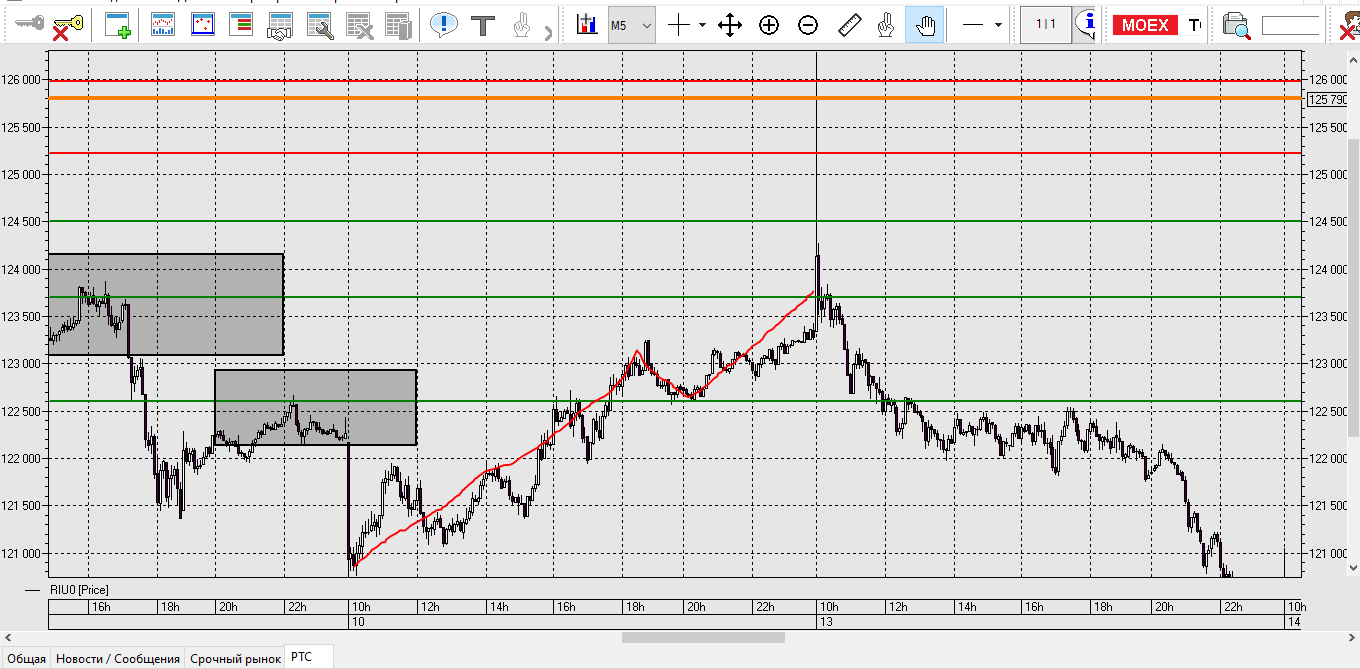This screenshot has width=1360, height=669.
Task: Click the orange horizontal level line
Action: (675, 98)
